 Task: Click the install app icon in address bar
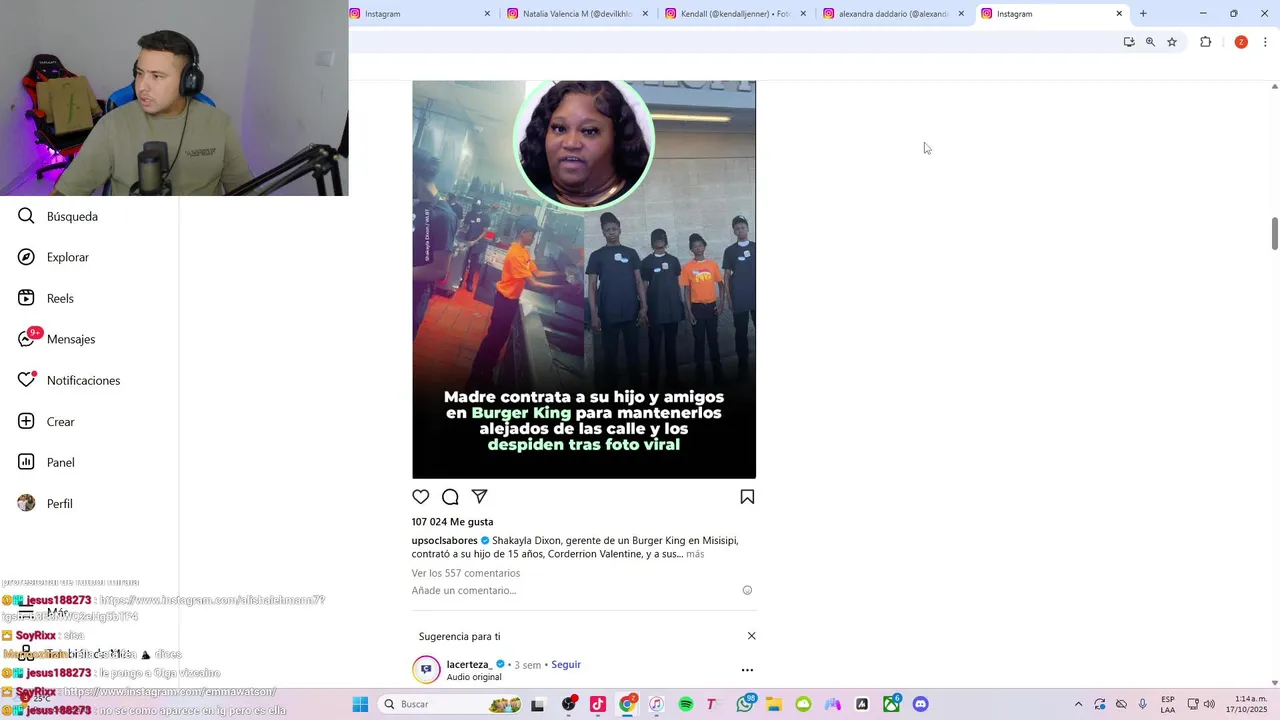click(x=1129, y=42)
